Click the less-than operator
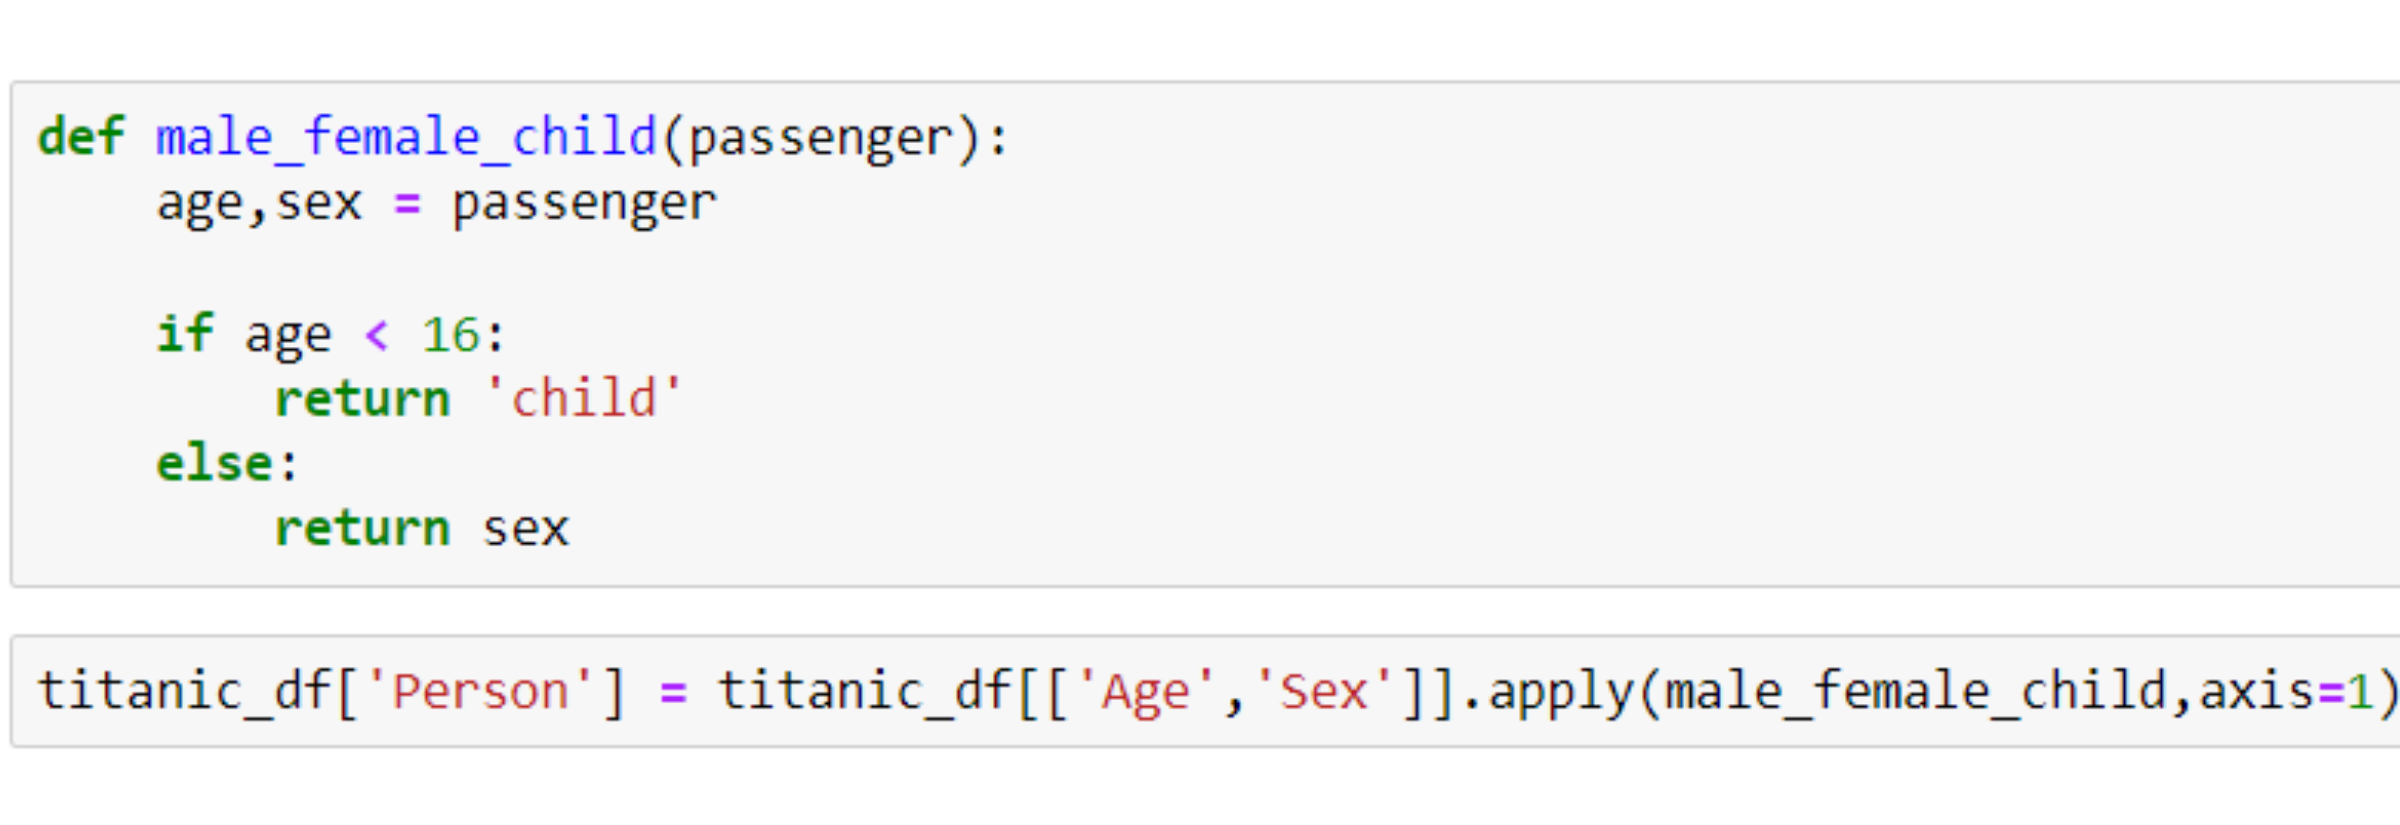 pos(376,335)
